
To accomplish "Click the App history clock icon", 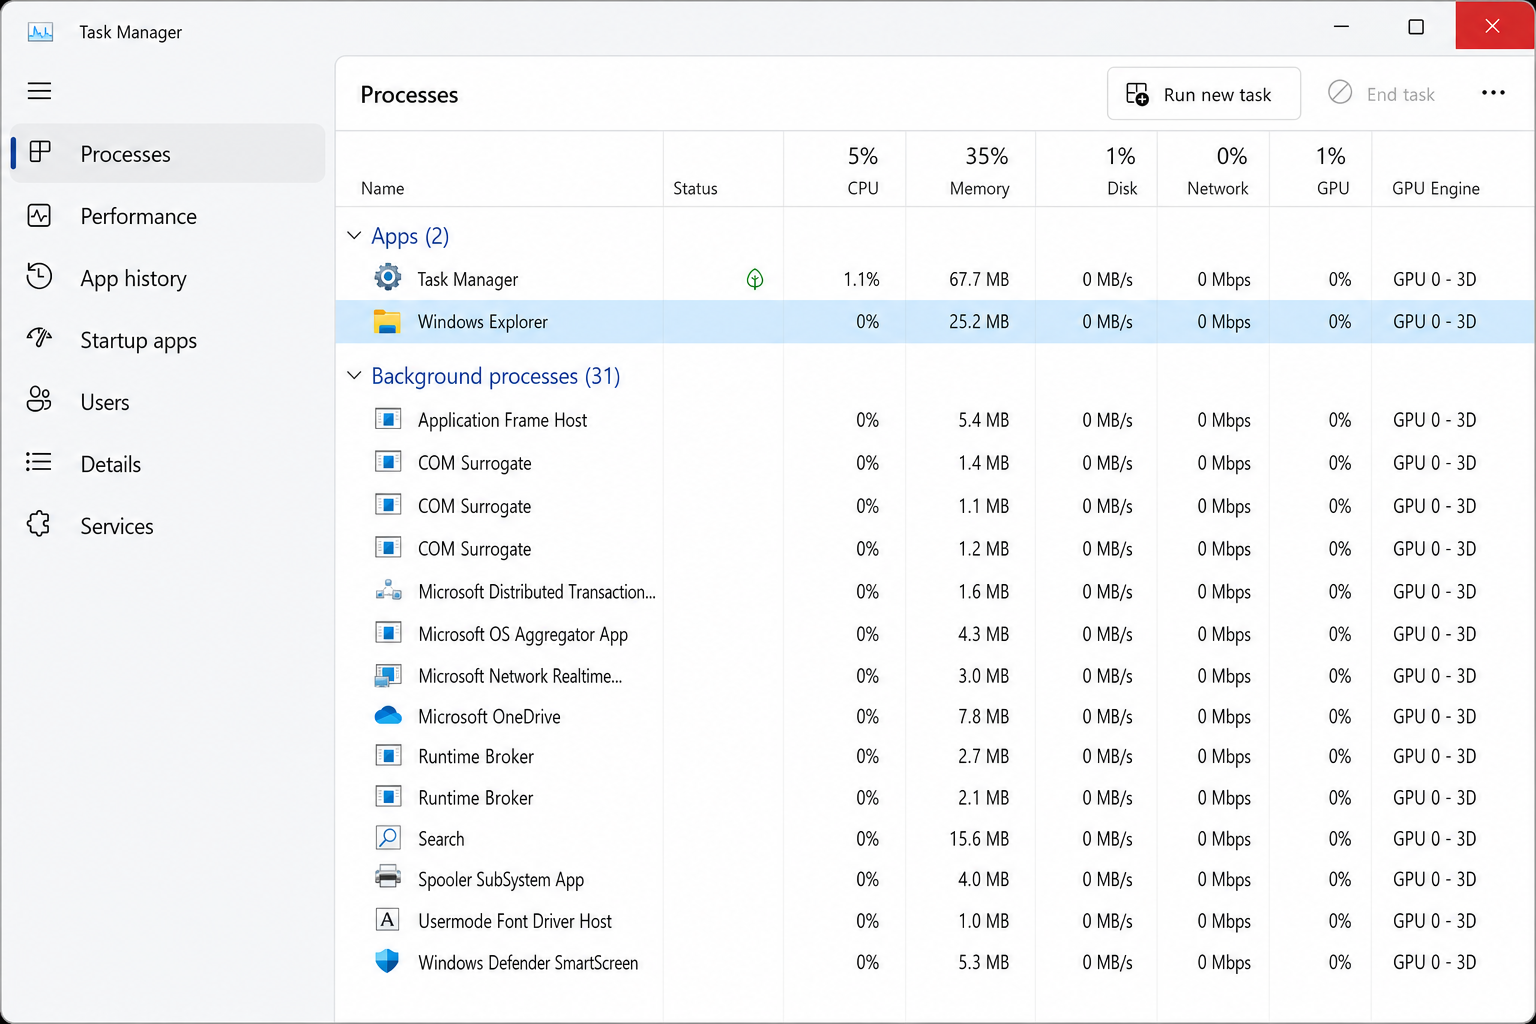I will pyautogui.click(x=39, y=276).
